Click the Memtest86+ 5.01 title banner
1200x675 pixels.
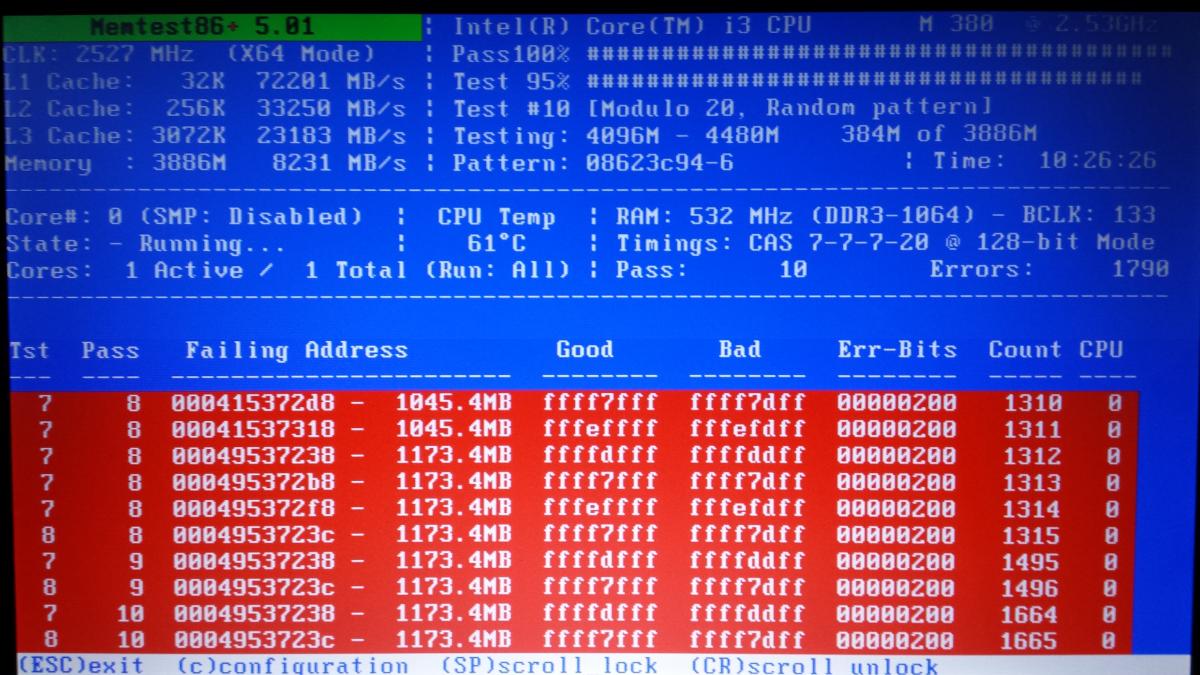pyautogui.click(x=210, y=26)
